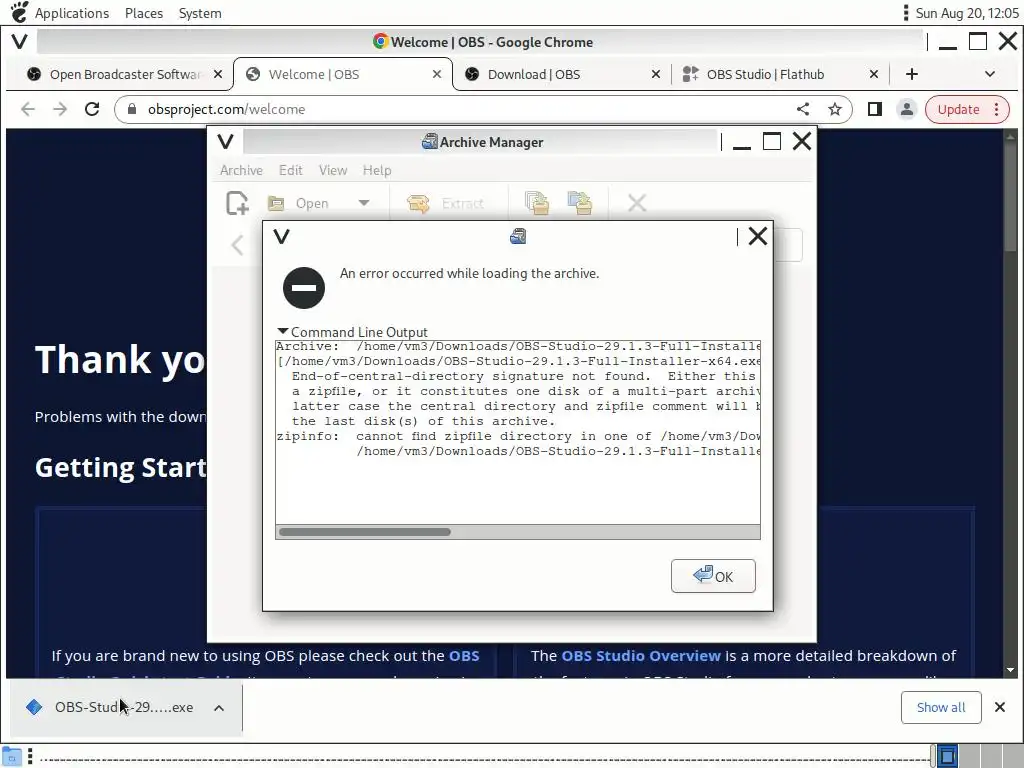Click the new archive icon in Archive Manager
Image resolution: width=1024 pixels, height=768 pixels.
coord(238,203)
